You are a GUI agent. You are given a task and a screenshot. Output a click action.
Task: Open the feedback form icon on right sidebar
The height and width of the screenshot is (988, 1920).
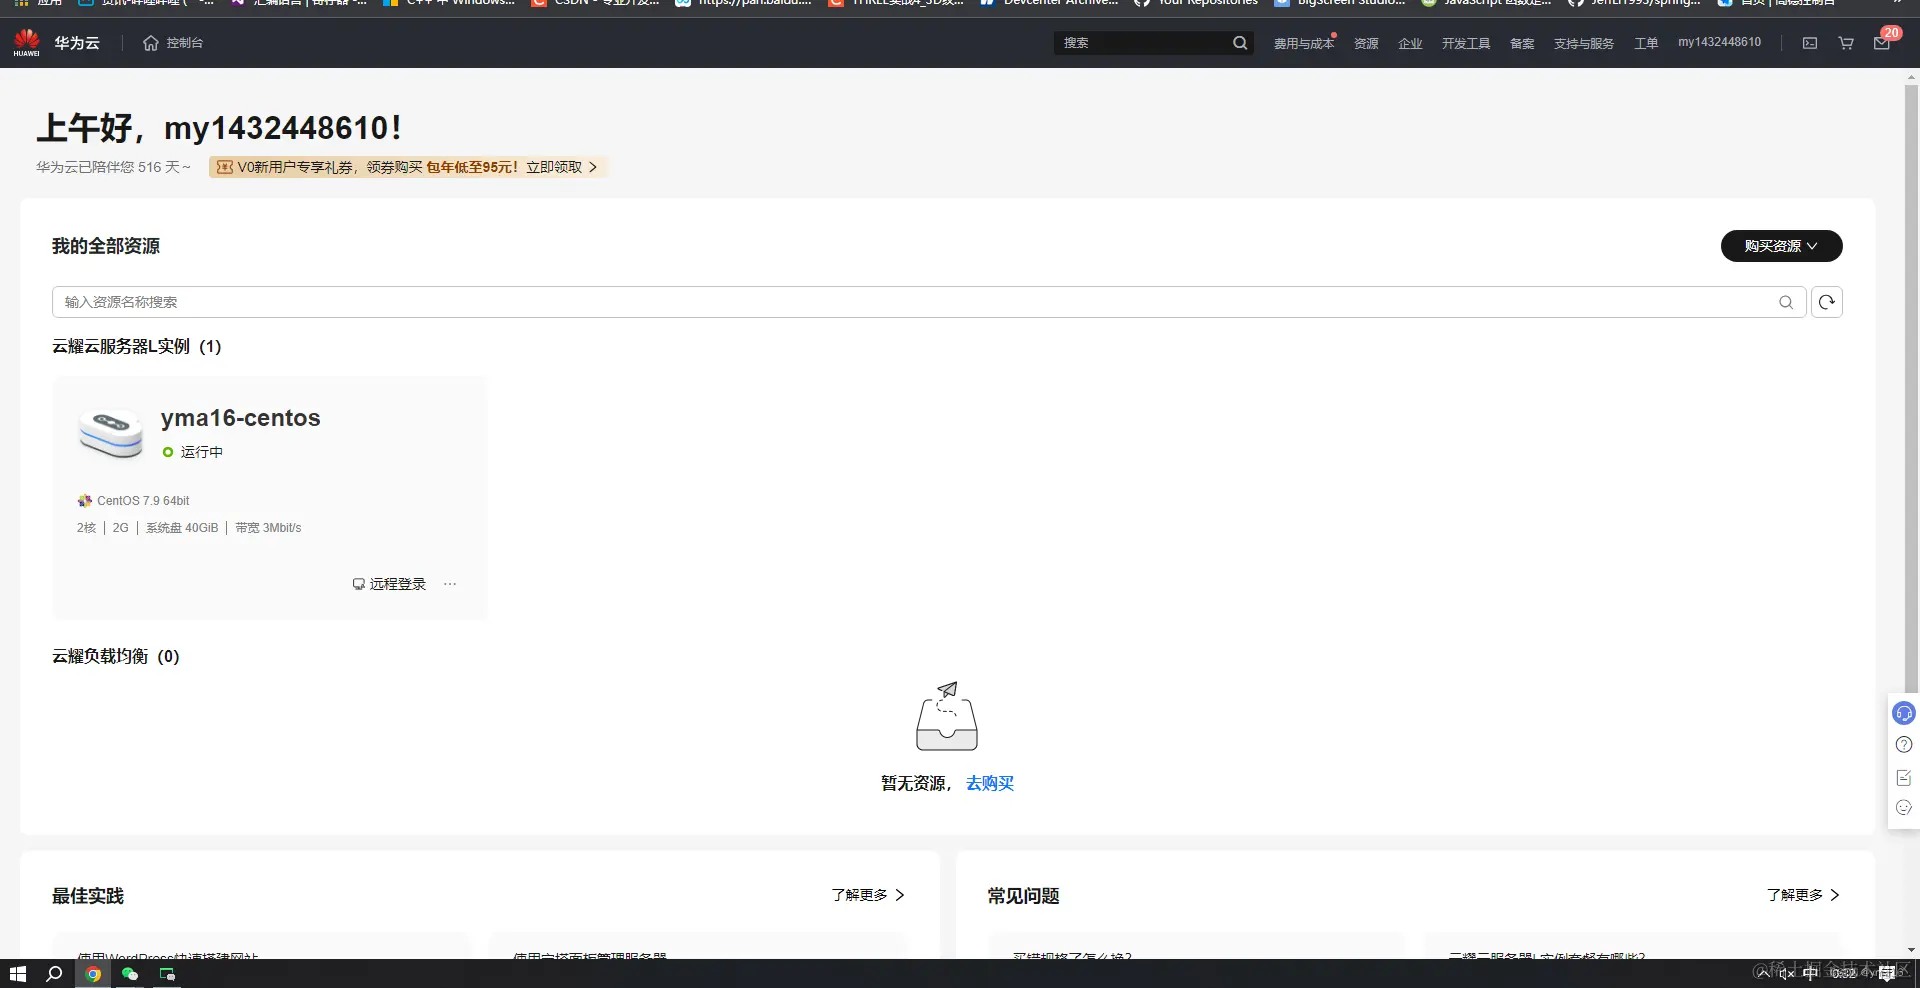click(x=1903, y=777)
